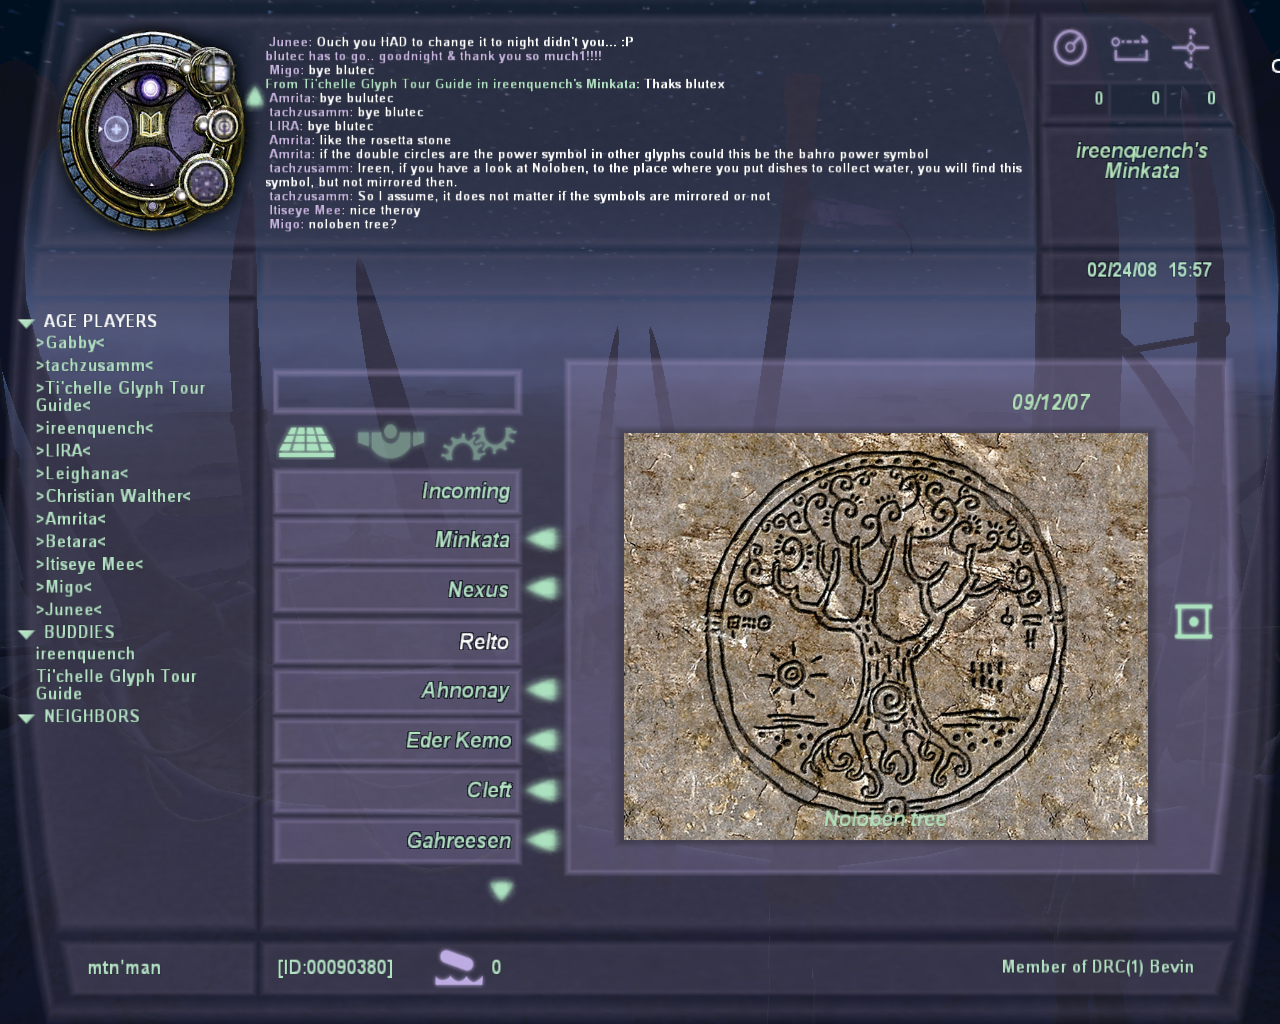Open the Gahreesen folder
The image size is (1280, 1024).
(397, 840)
